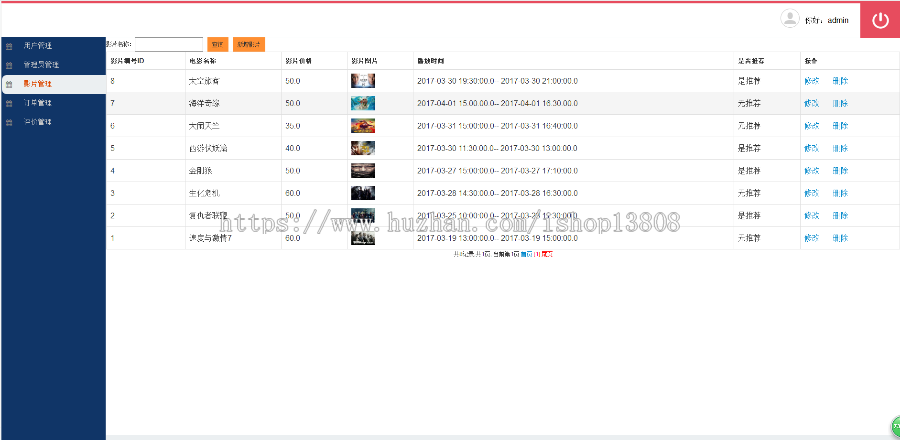
Task: Click the admin username text in header
Action: [837, 20]
